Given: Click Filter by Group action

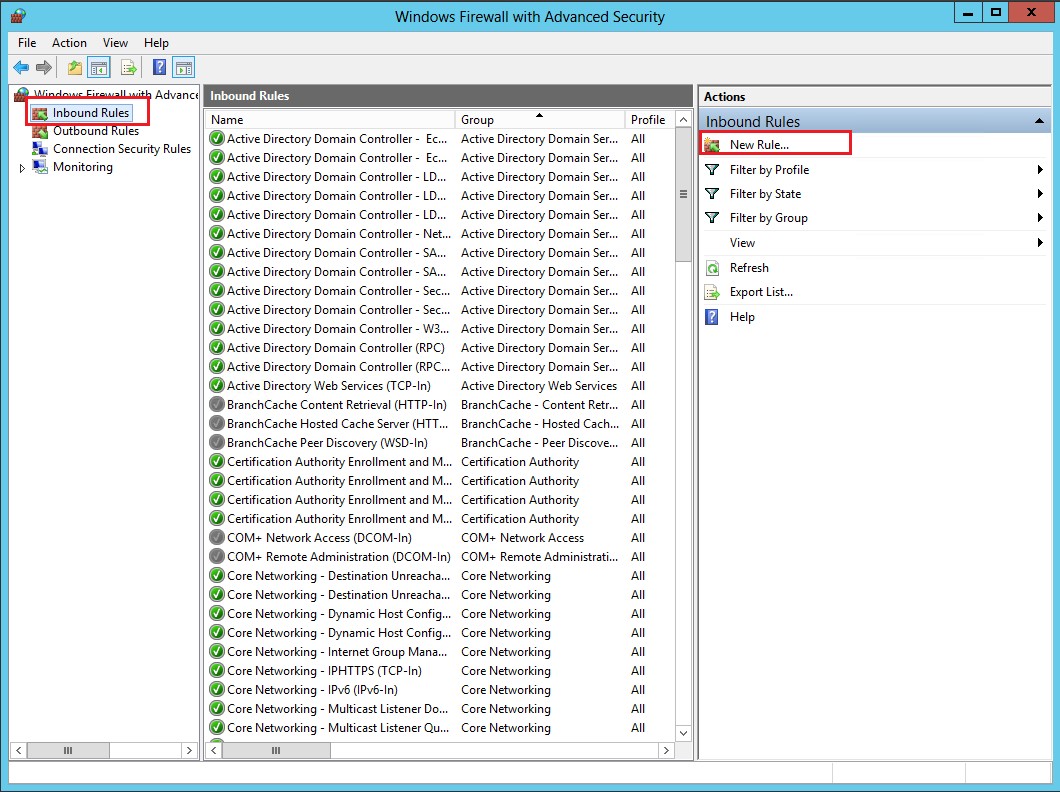Looking at the screenshot, I should point(769,218).
